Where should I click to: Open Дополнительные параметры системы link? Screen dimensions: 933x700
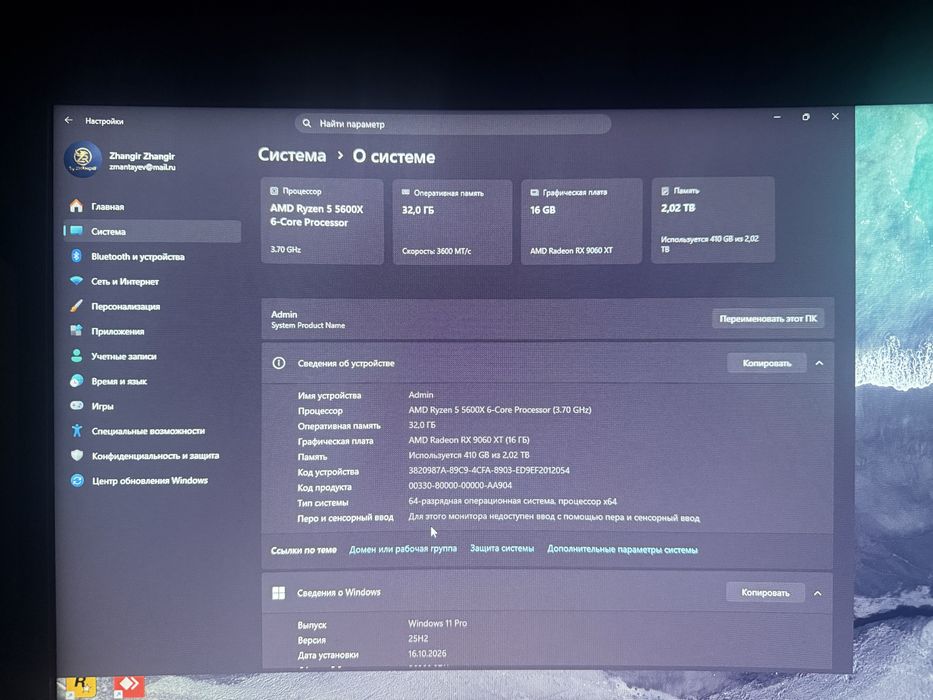pyautogui.click(x=622, y=549)
